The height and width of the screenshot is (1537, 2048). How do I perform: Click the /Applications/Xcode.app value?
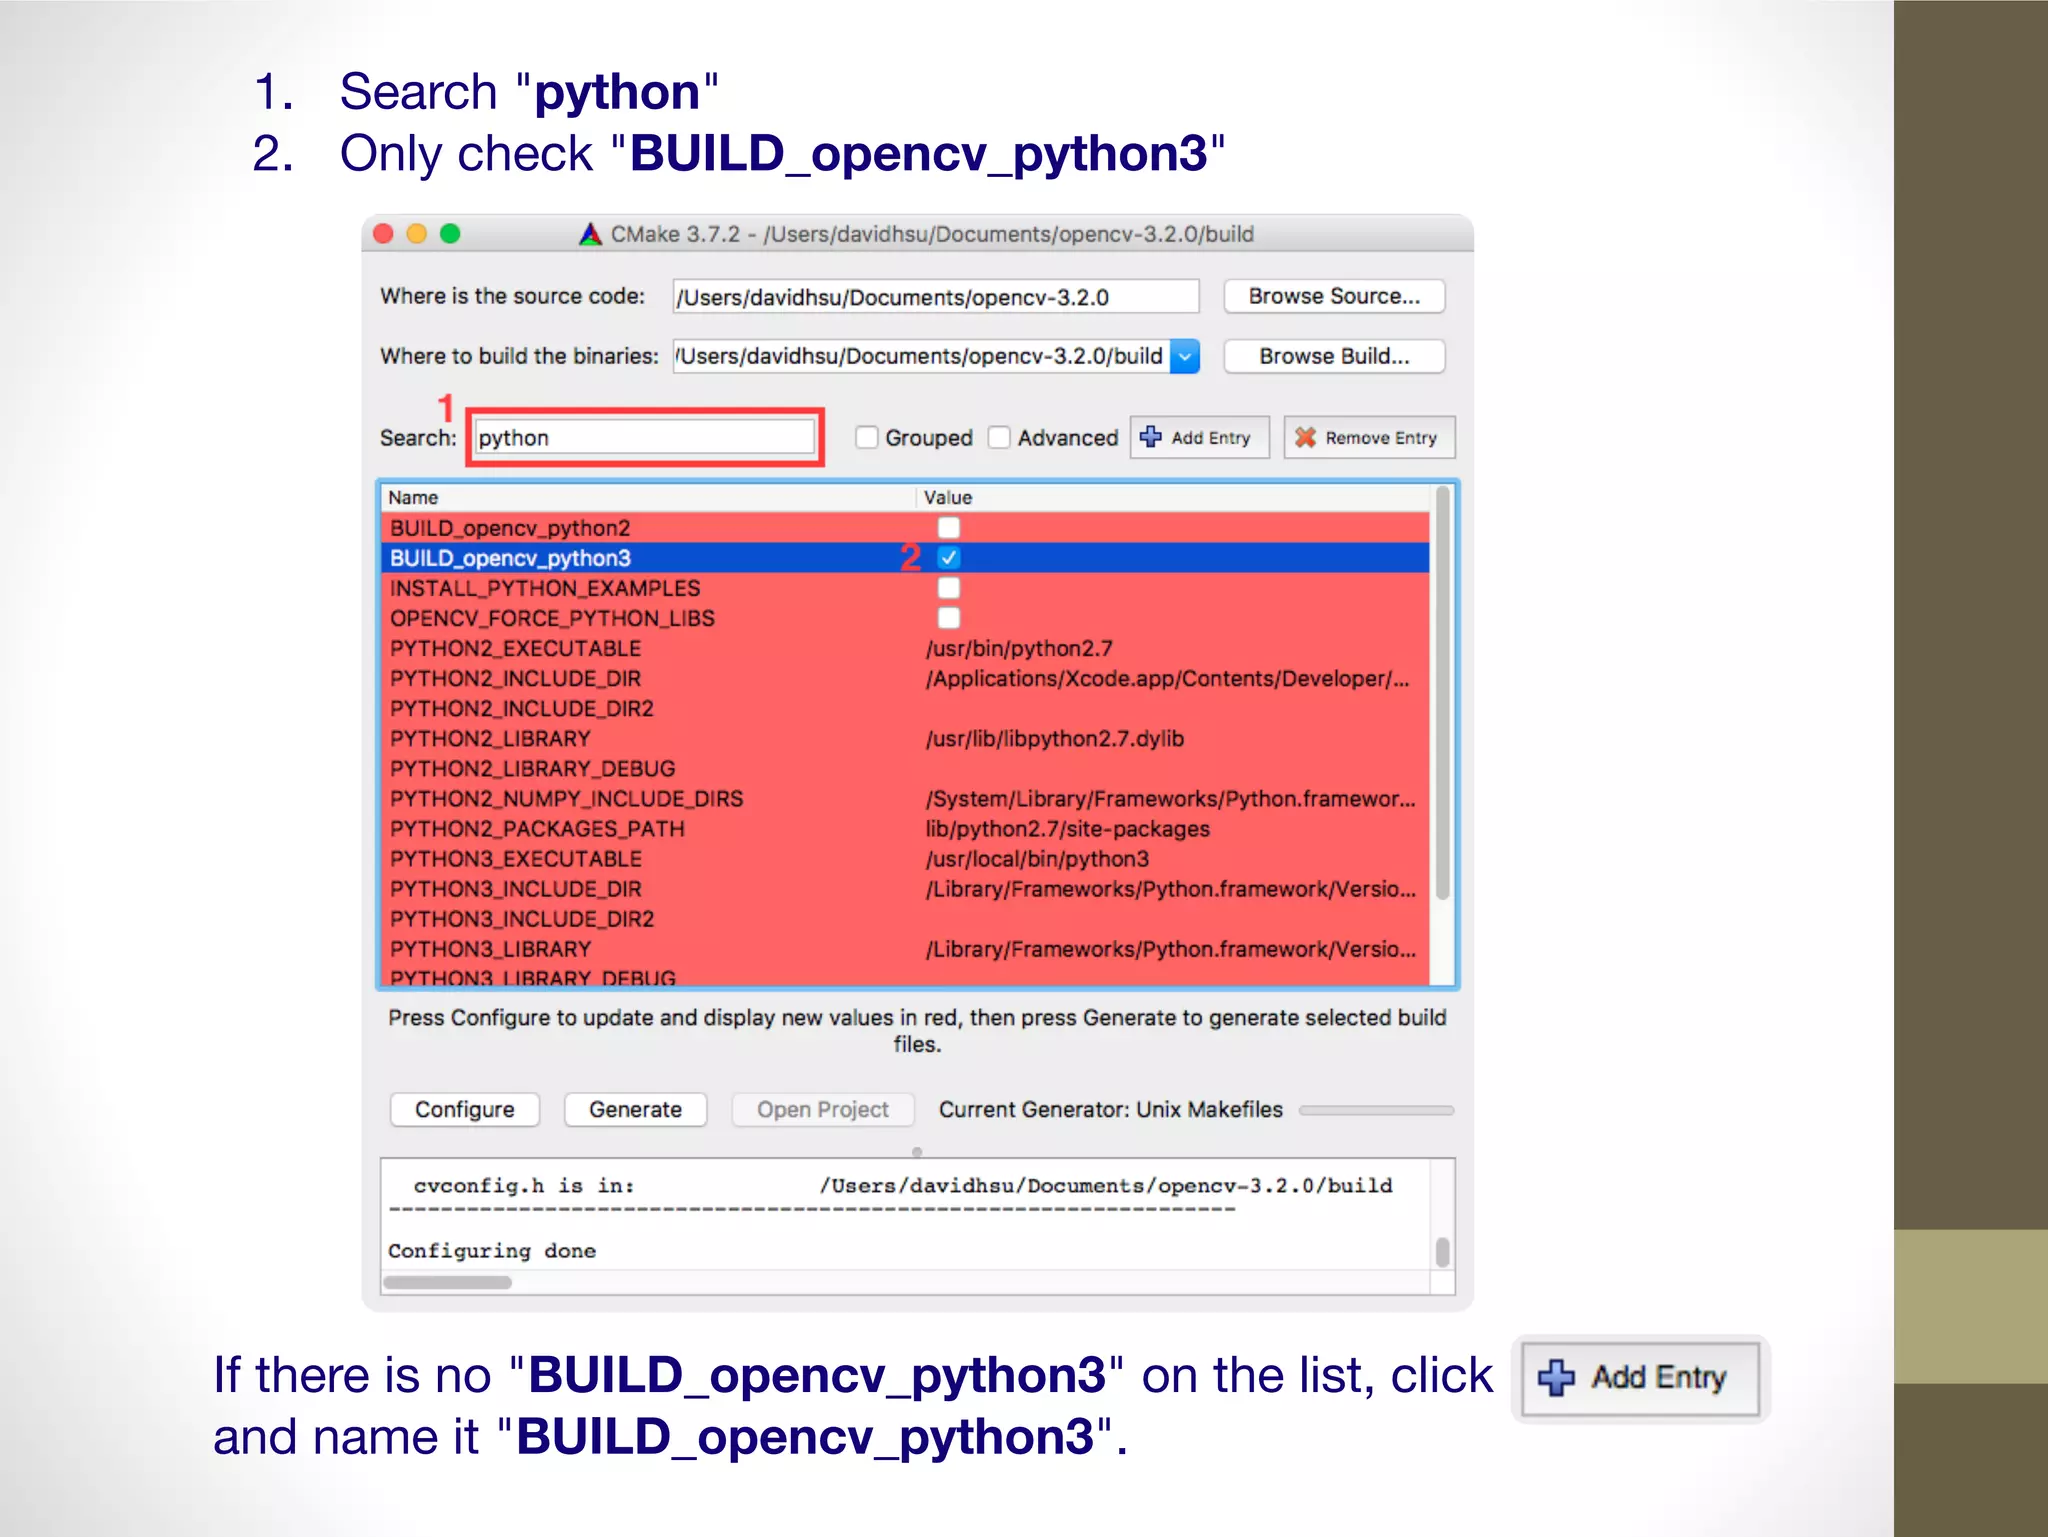tap(1167, 679)
